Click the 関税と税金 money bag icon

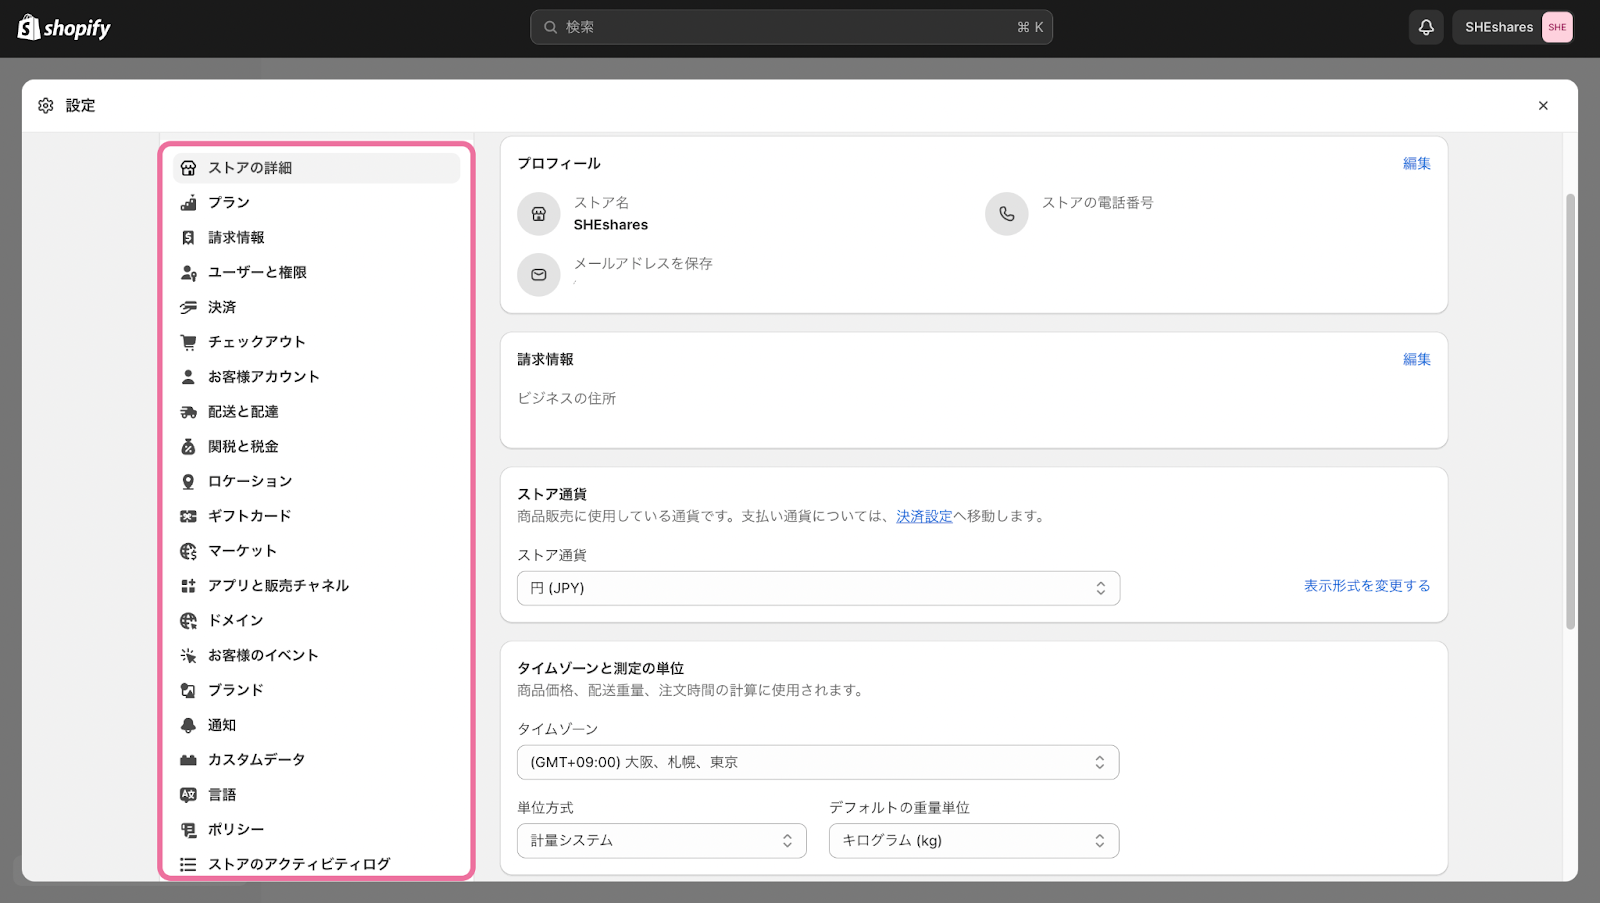pyautogui.click(x=188, y=447)
